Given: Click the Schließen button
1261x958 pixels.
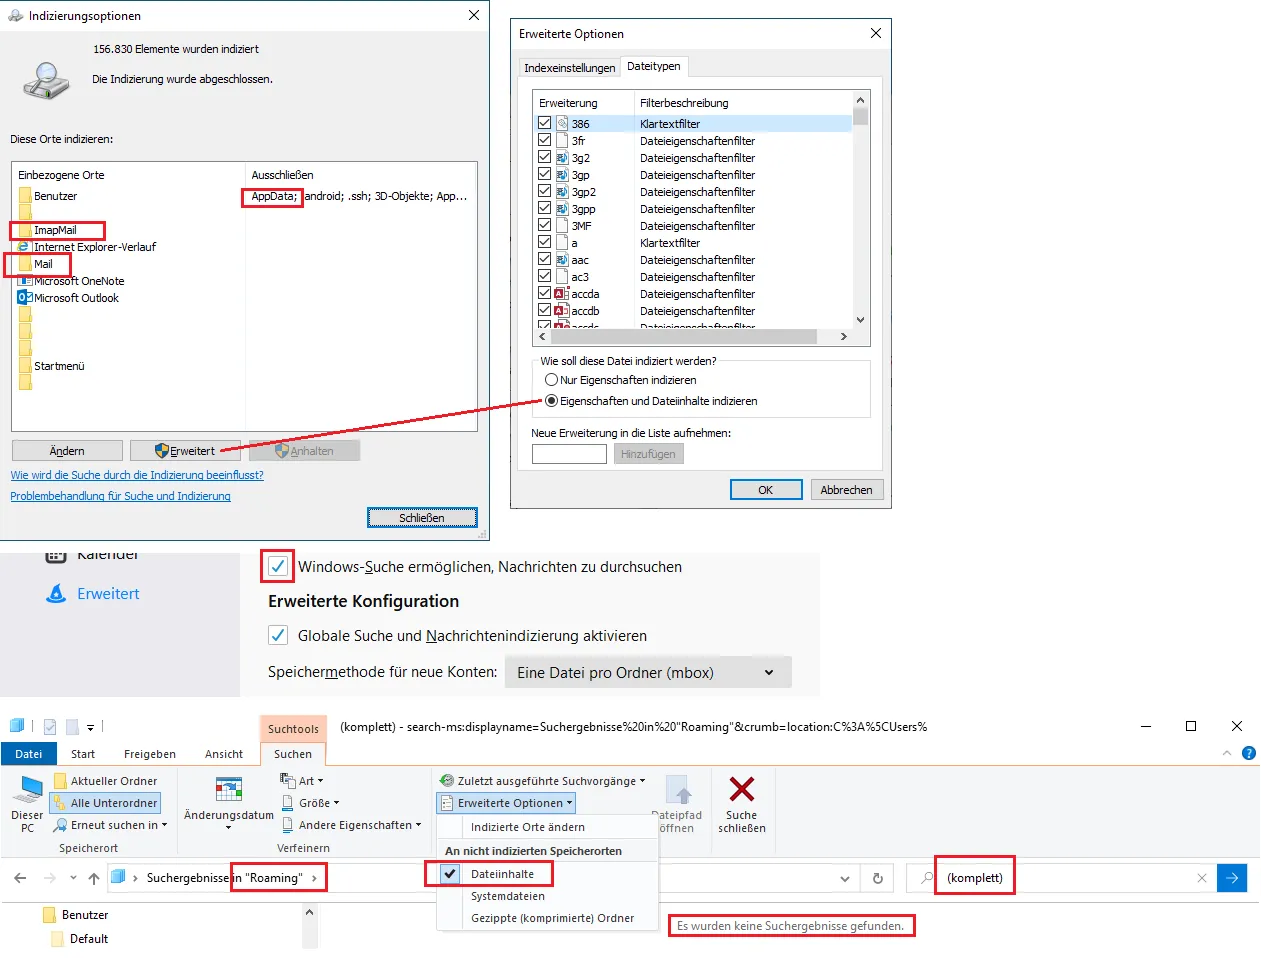Looking at the screenshot, I should (x=422, y=518).
